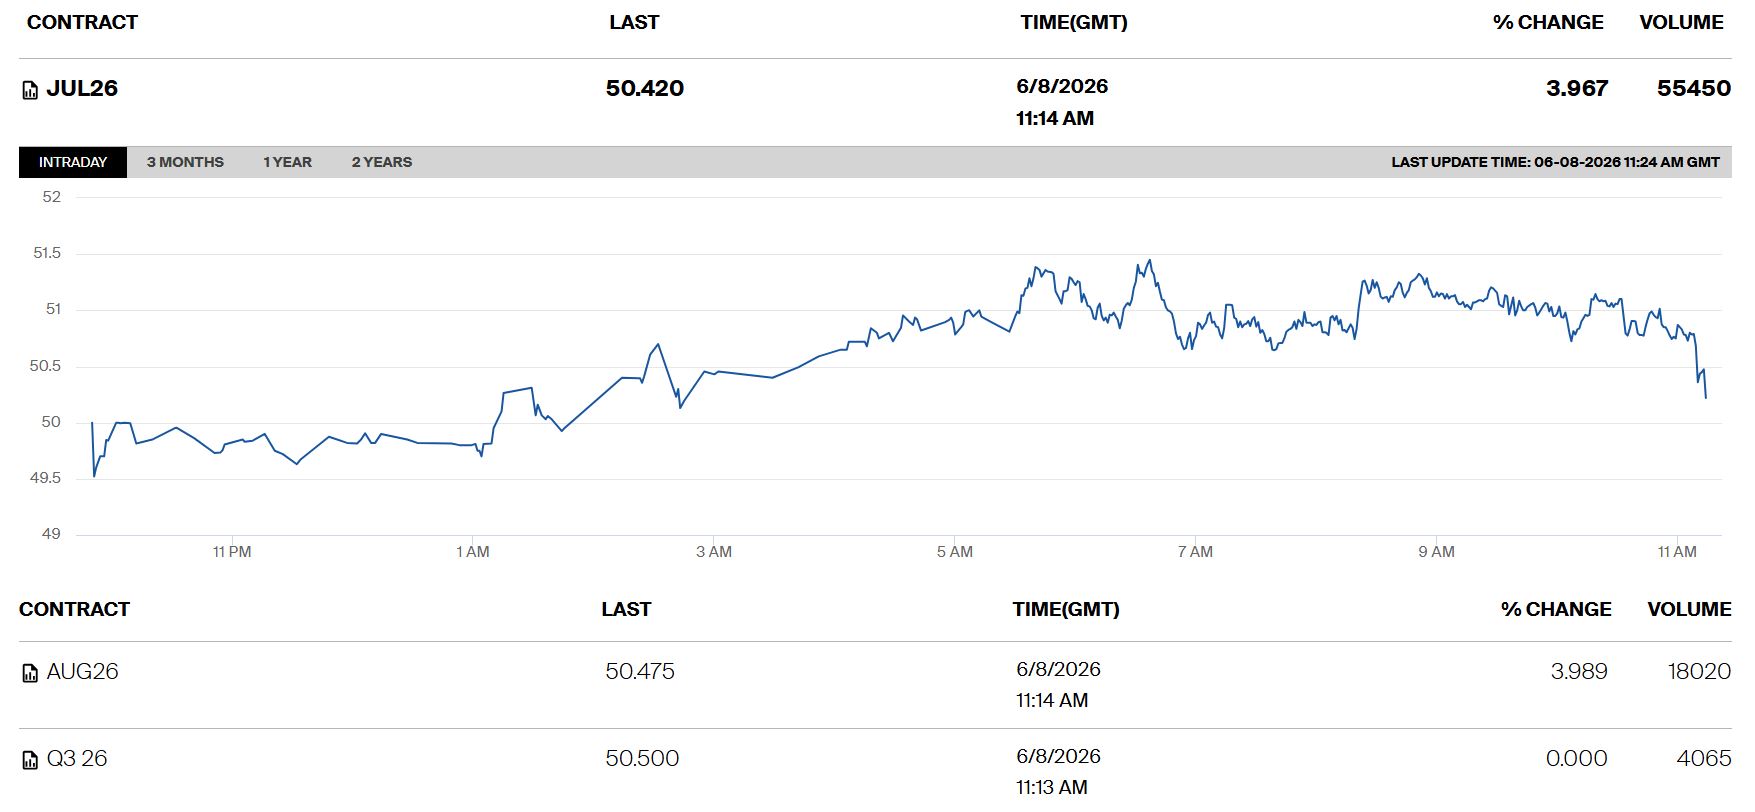Open the AUG26 contract link

(82, 671)
